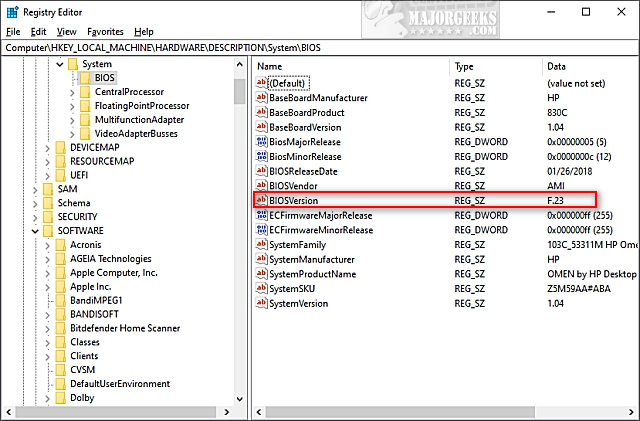
Task: Collapse the SOFTWARE key
Action: coord(36,231)
